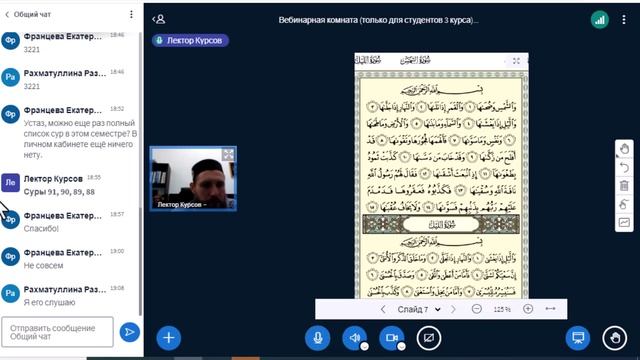Open the lecturer webcam thumbnail
The image size is (640, 360).
click(193, 179)
